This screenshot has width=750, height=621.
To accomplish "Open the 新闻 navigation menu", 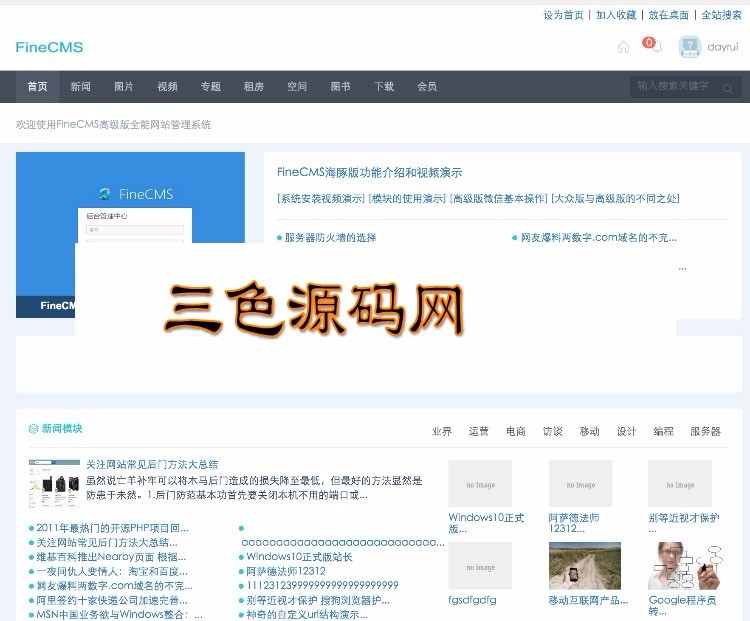I will click(x=80, y=87).
